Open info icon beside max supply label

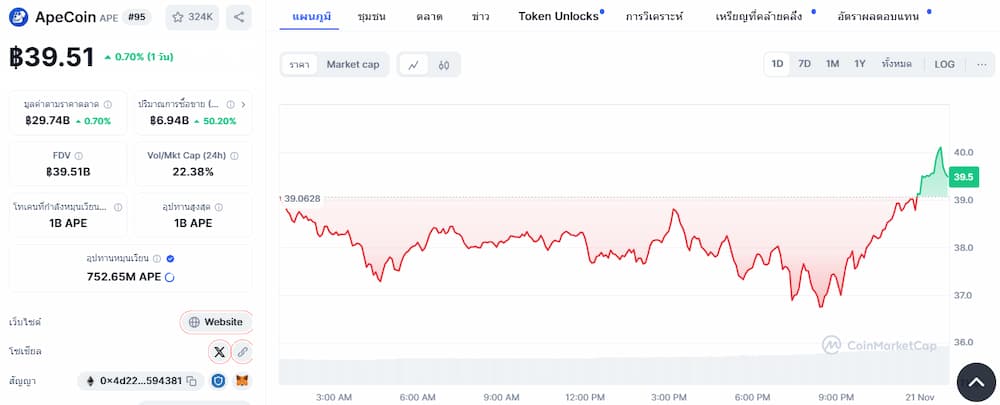click(x=219, y=207)
